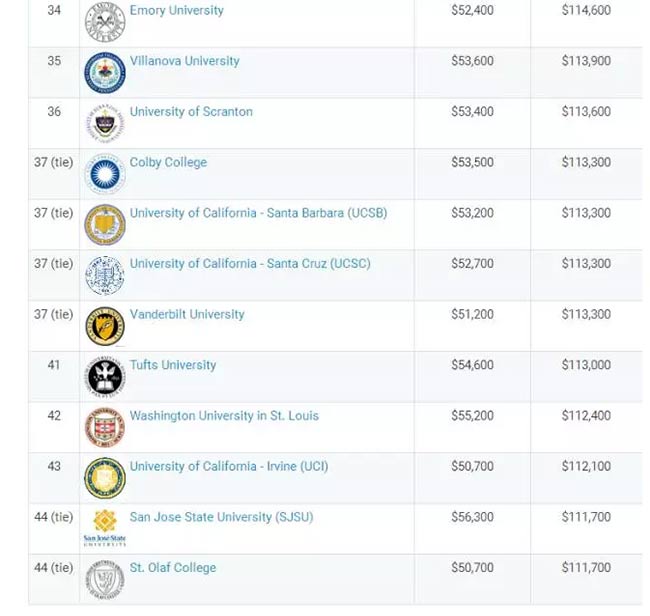650x616 pixels.
Task: Click the Tufts University black seal logo
Action: [x=105, y=377]
